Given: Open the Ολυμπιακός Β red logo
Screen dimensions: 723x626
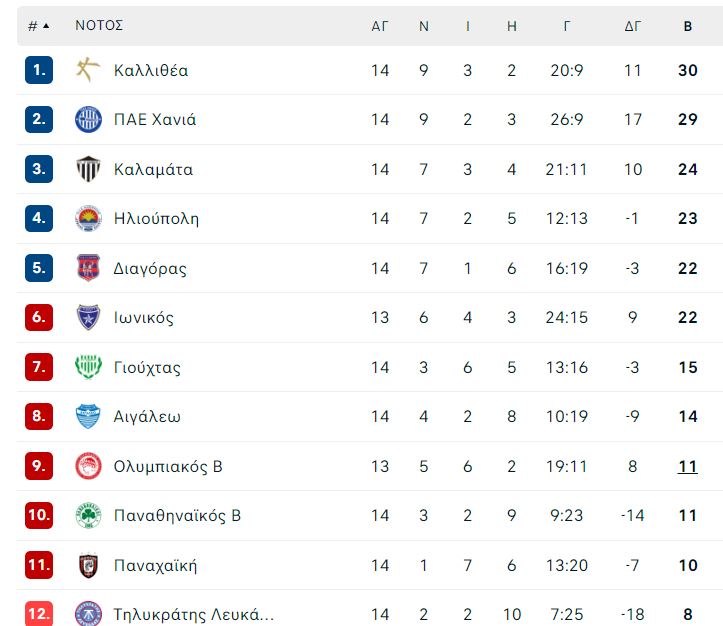Looking at the screenshot, I should (88, 466).
